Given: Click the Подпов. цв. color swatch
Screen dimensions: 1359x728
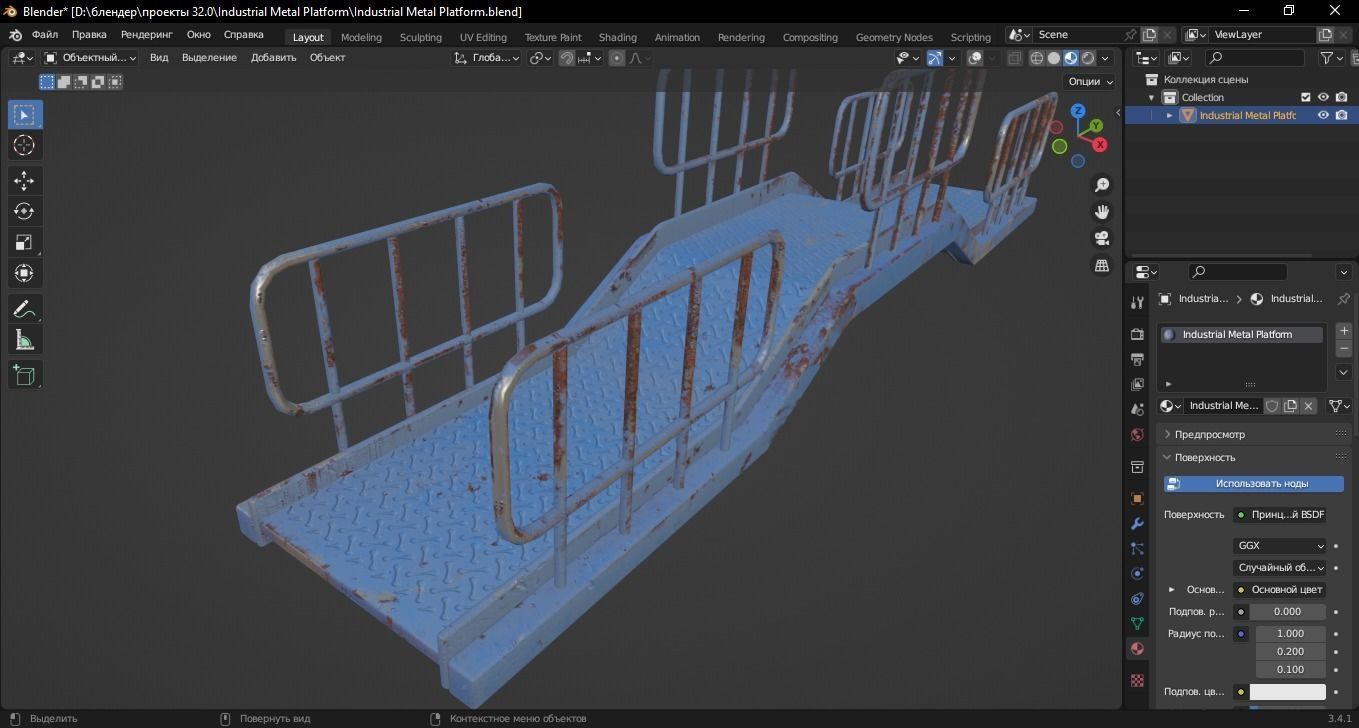Looking at the screenshot, I should tap(1290, 691).
